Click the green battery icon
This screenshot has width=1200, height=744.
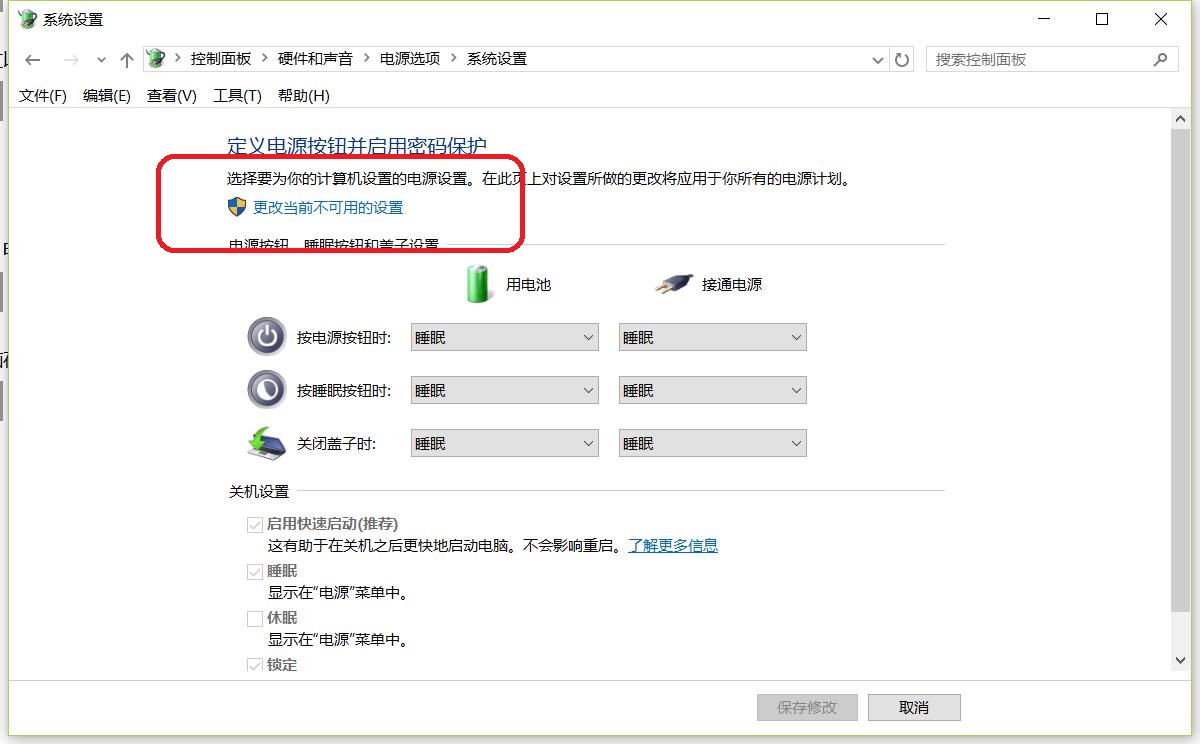pyautogui.click(x=479, y=283)
